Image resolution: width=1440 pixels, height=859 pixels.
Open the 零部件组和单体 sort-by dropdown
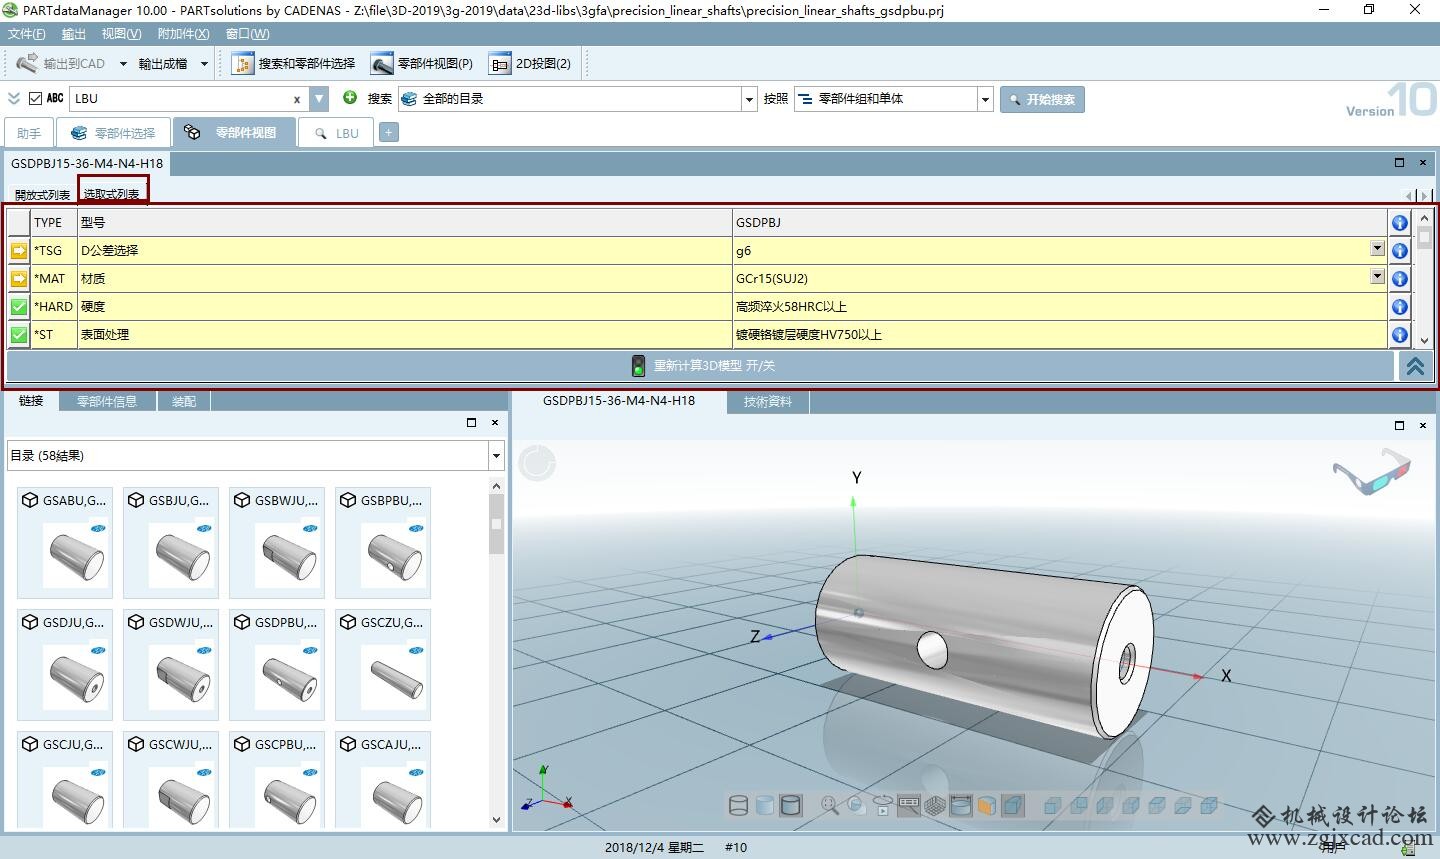tap(985, 99)
